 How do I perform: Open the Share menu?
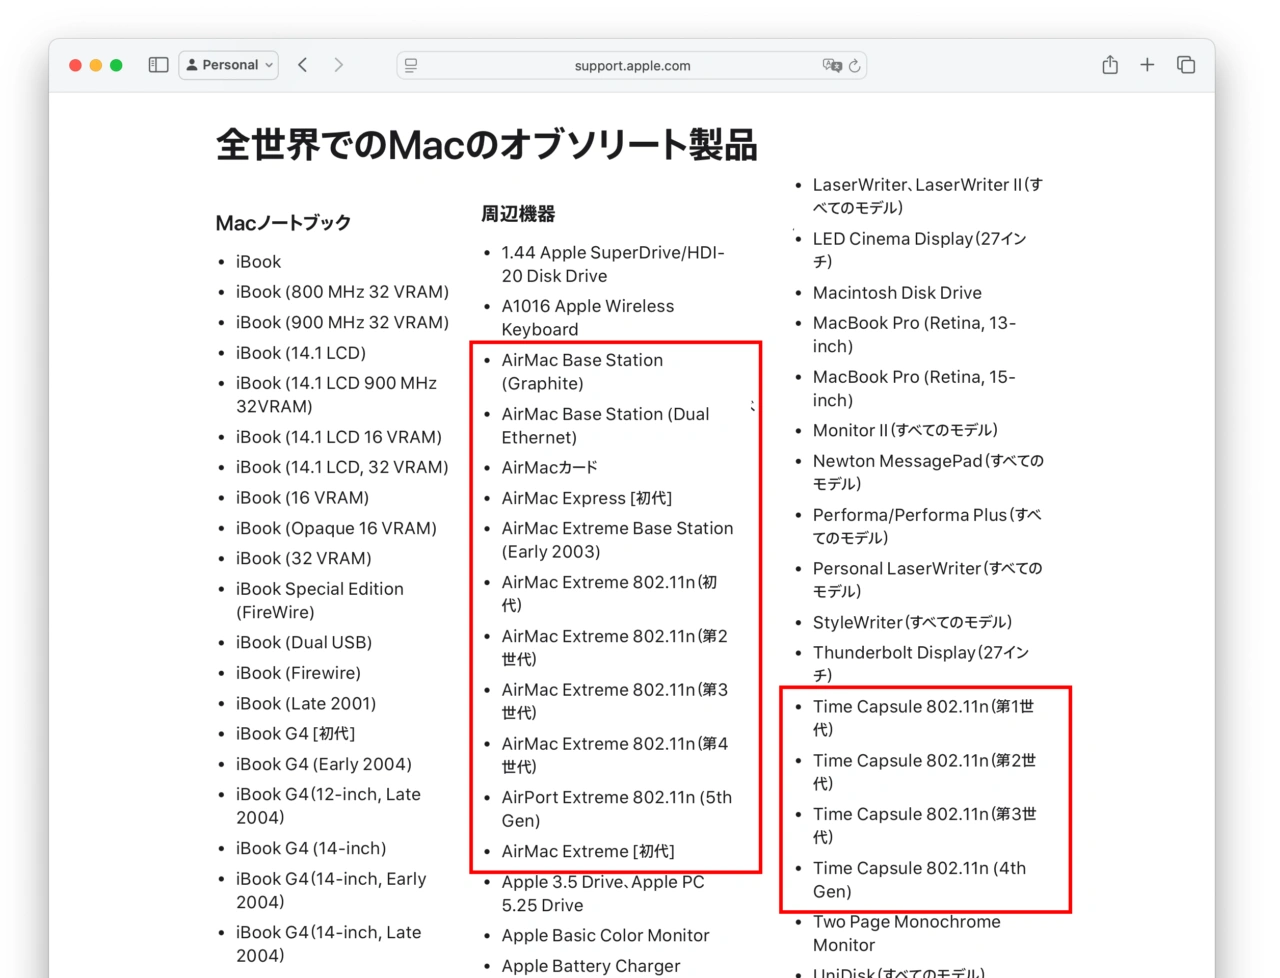(1110, 65)
